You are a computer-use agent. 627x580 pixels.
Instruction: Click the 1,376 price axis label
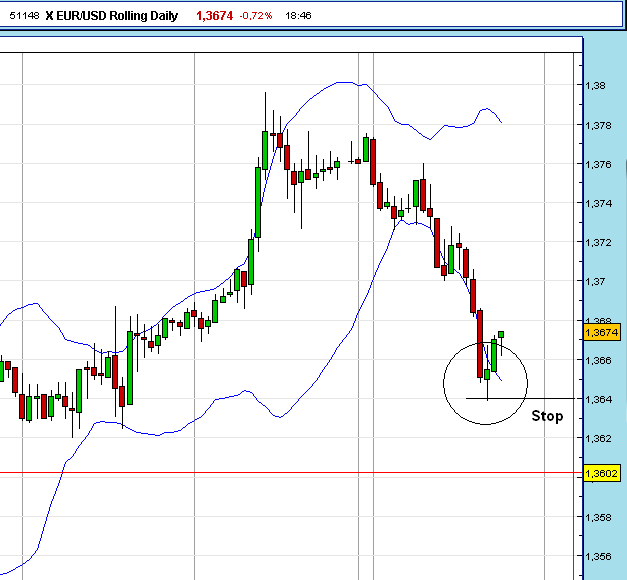[x=598, y=164]
